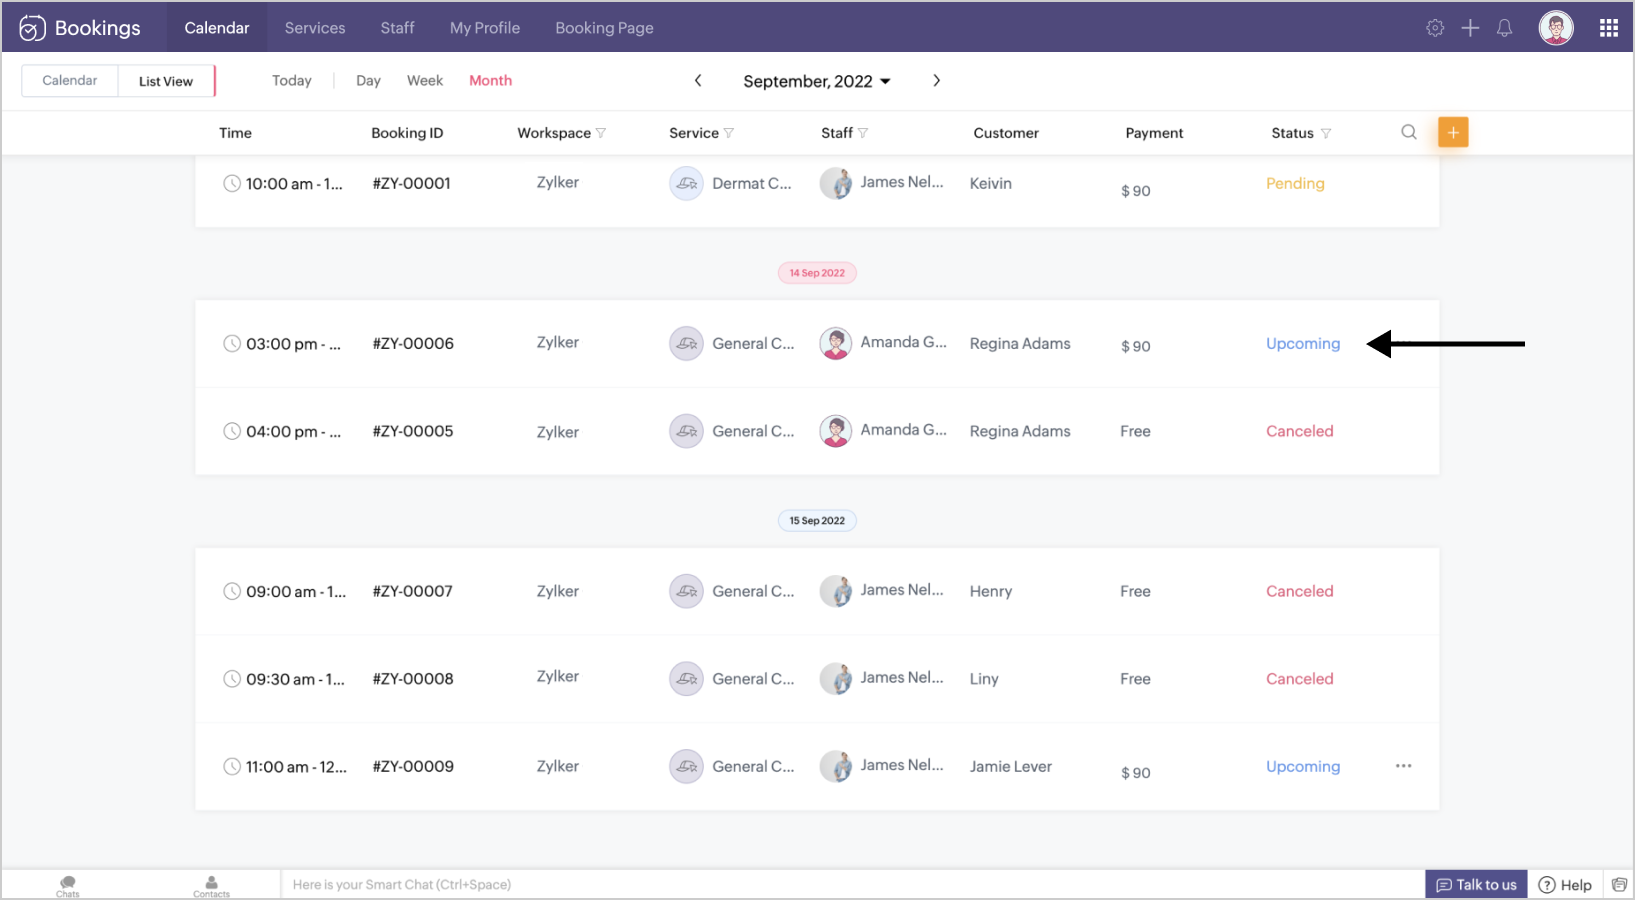Open the Chats icon in bottom bar
Image resolution: width=1635 pixels, height=900 pixels.
pyautogui.click(x=68, y=885)
